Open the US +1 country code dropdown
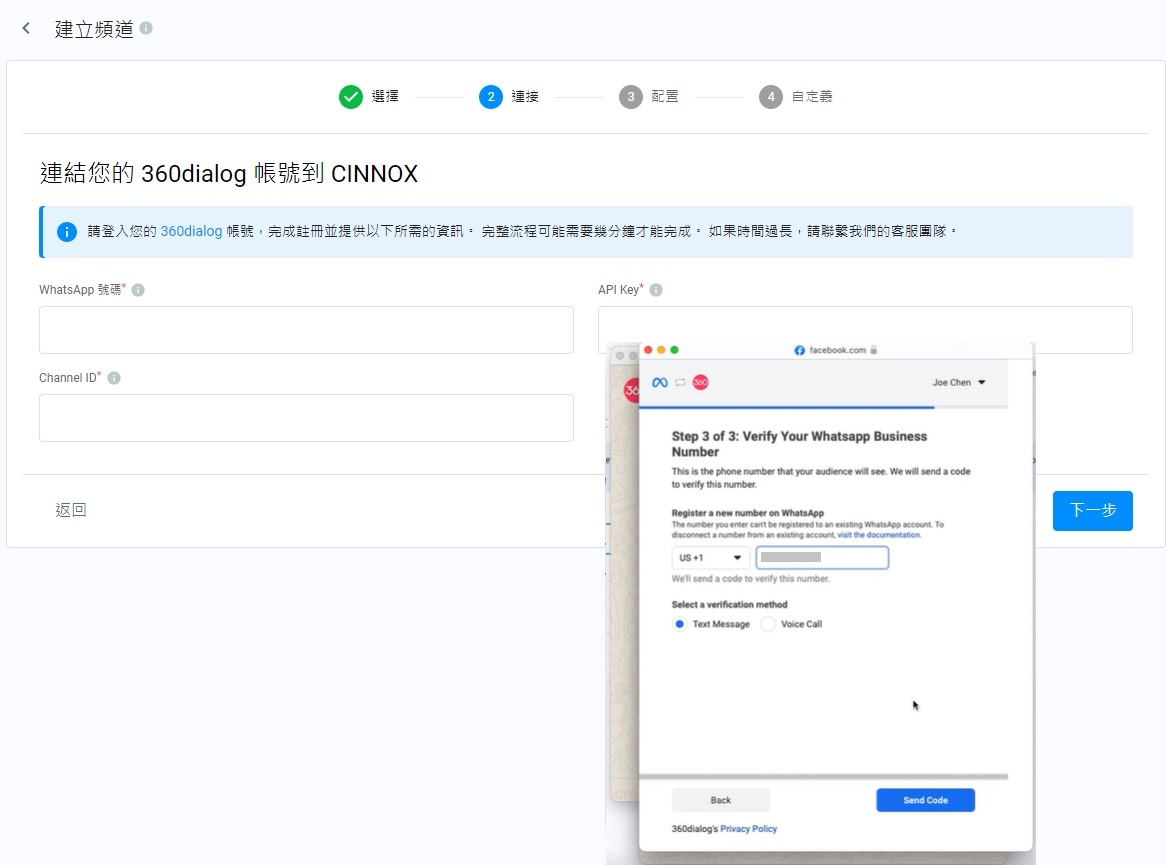 [x=709, y=558]
